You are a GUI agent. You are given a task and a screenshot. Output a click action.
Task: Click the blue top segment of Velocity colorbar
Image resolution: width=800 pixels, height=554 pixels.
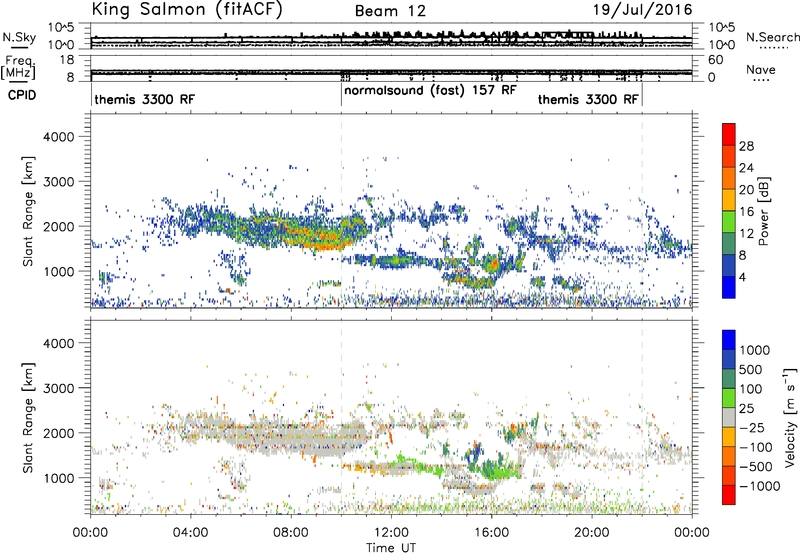pos(729,340)
